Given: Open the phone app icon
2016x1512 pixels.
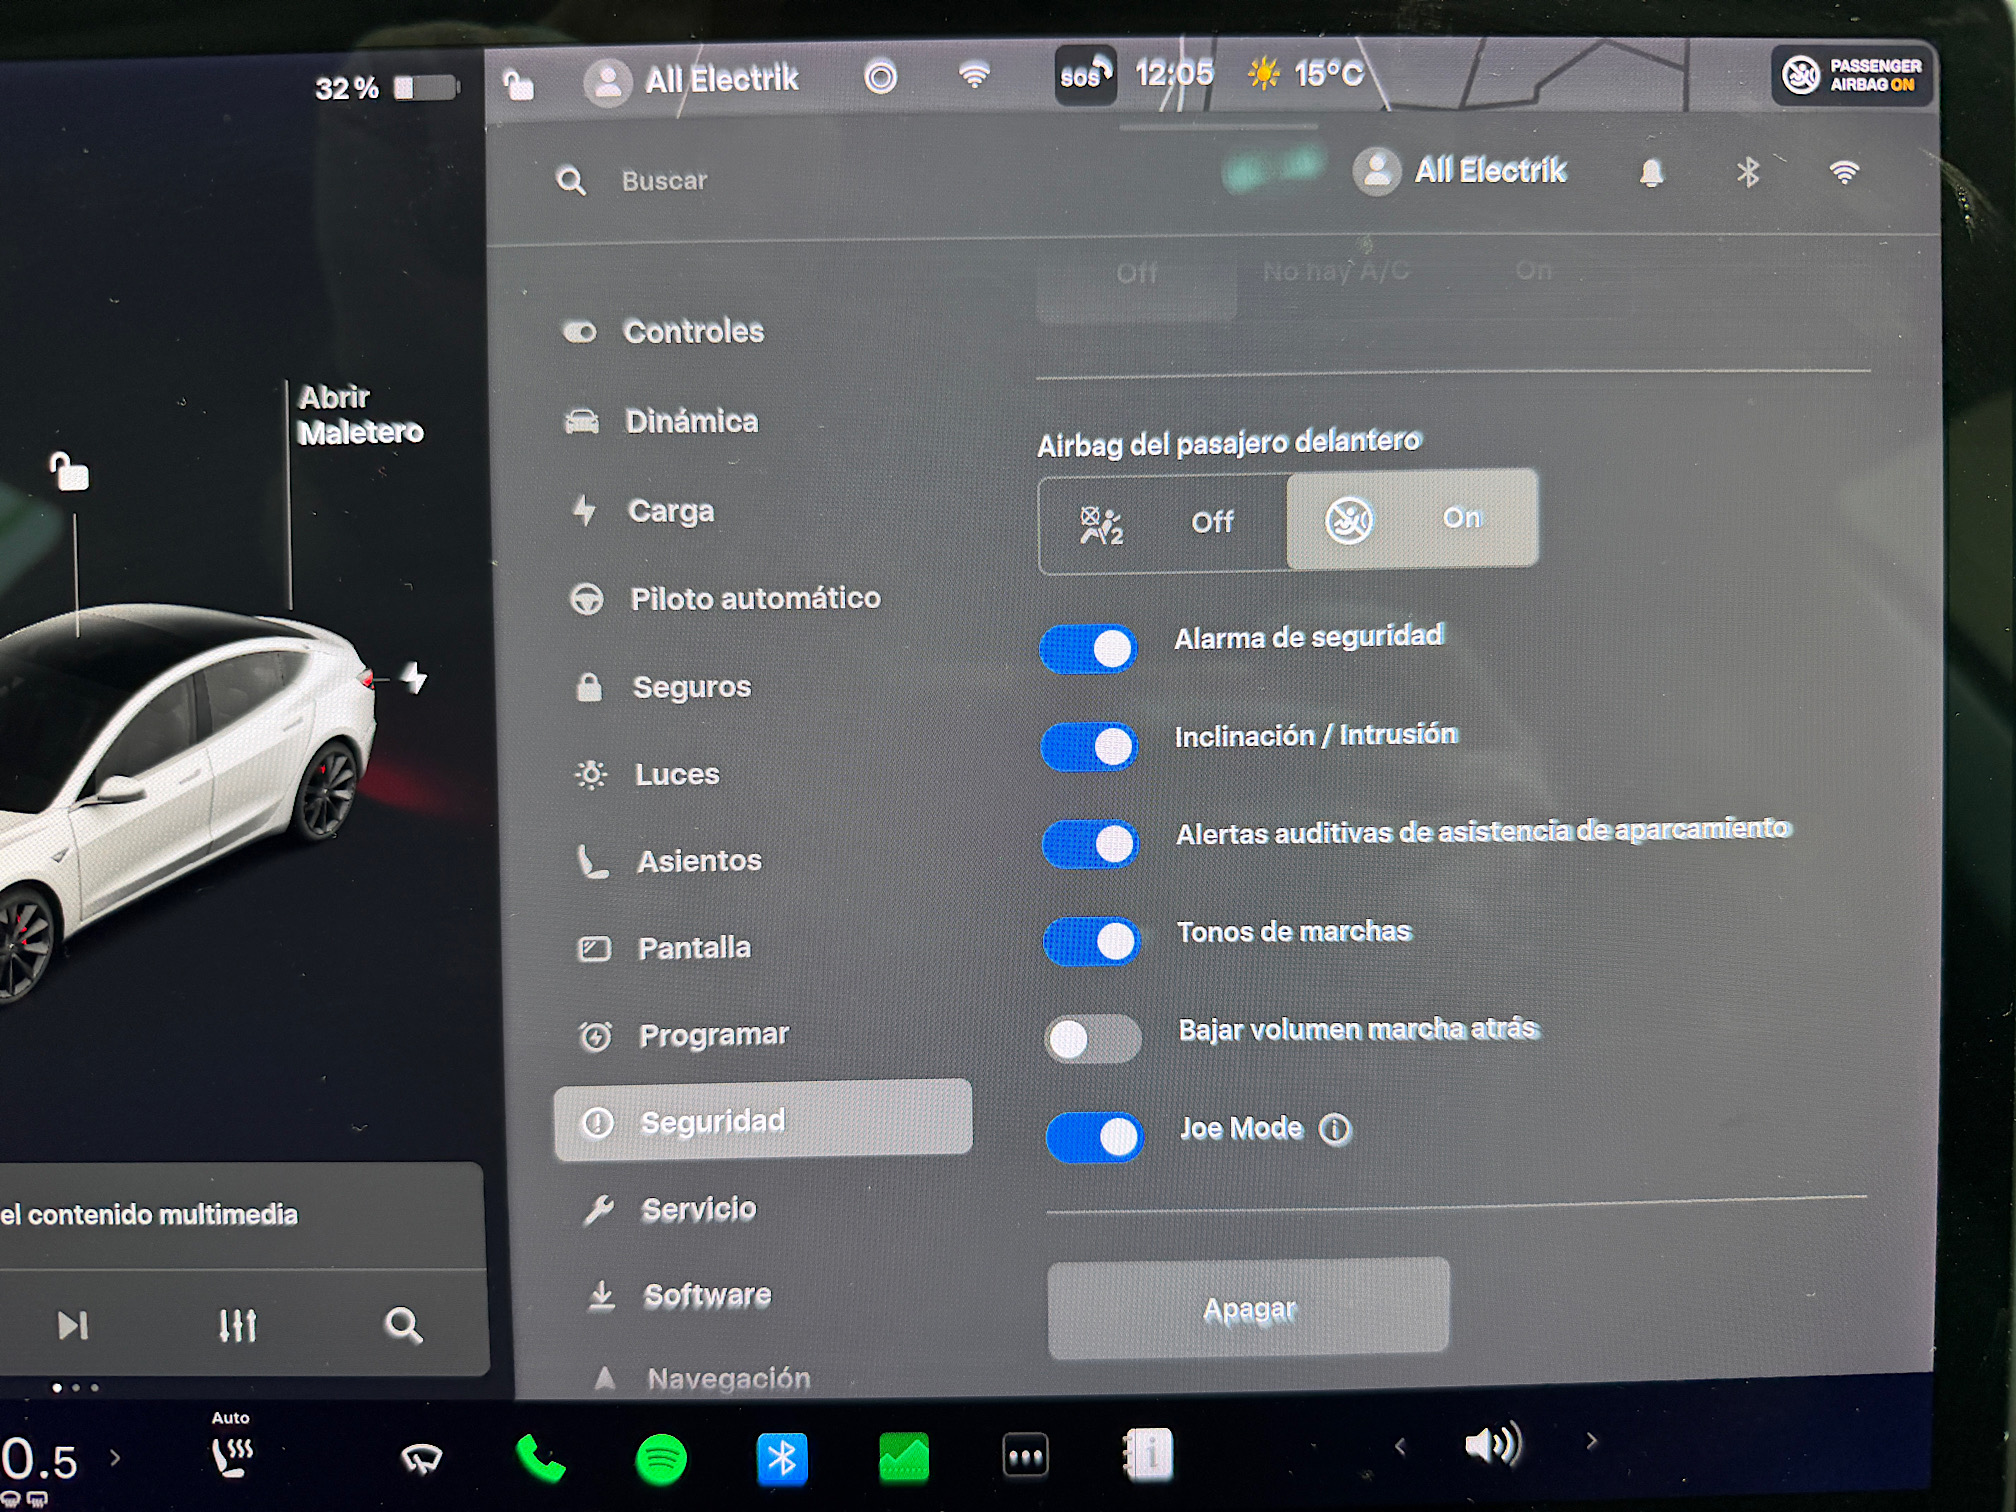Looking at the screenshot, I should coord(540,1459).
